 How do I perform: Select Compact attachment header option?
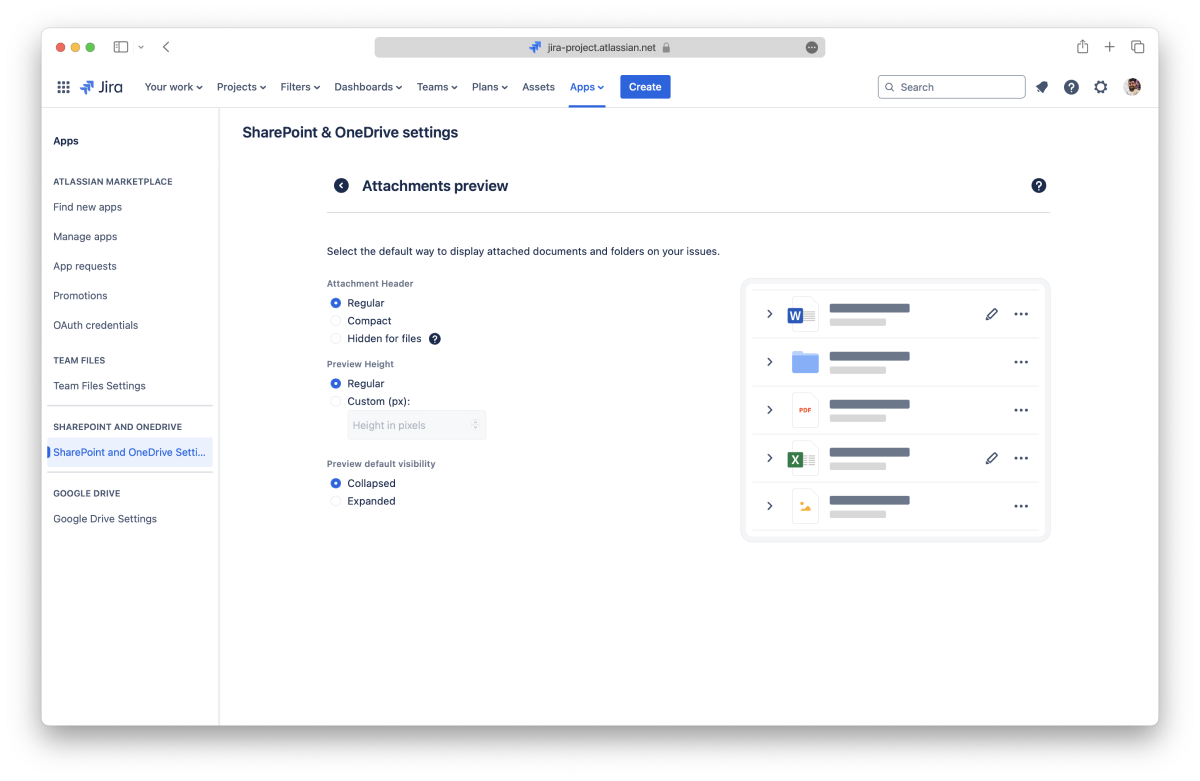tap(336, 321)
